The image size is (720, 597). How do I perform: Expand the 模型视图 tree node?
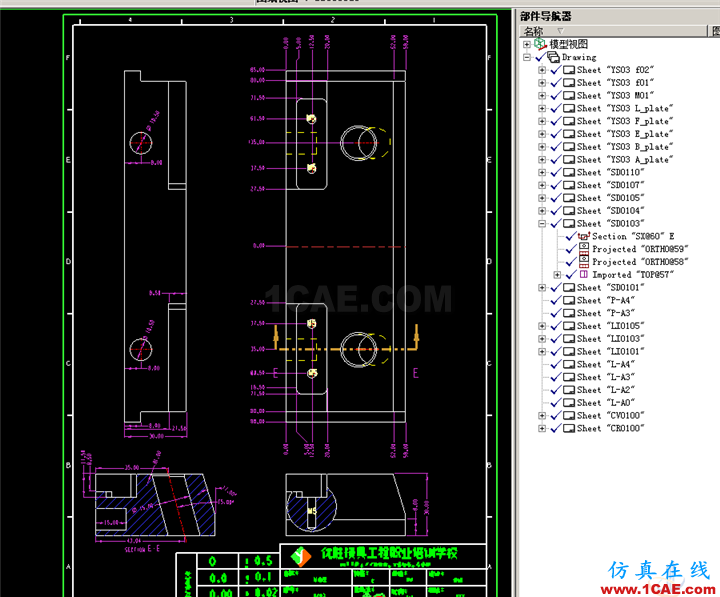[x=527, y=45]
